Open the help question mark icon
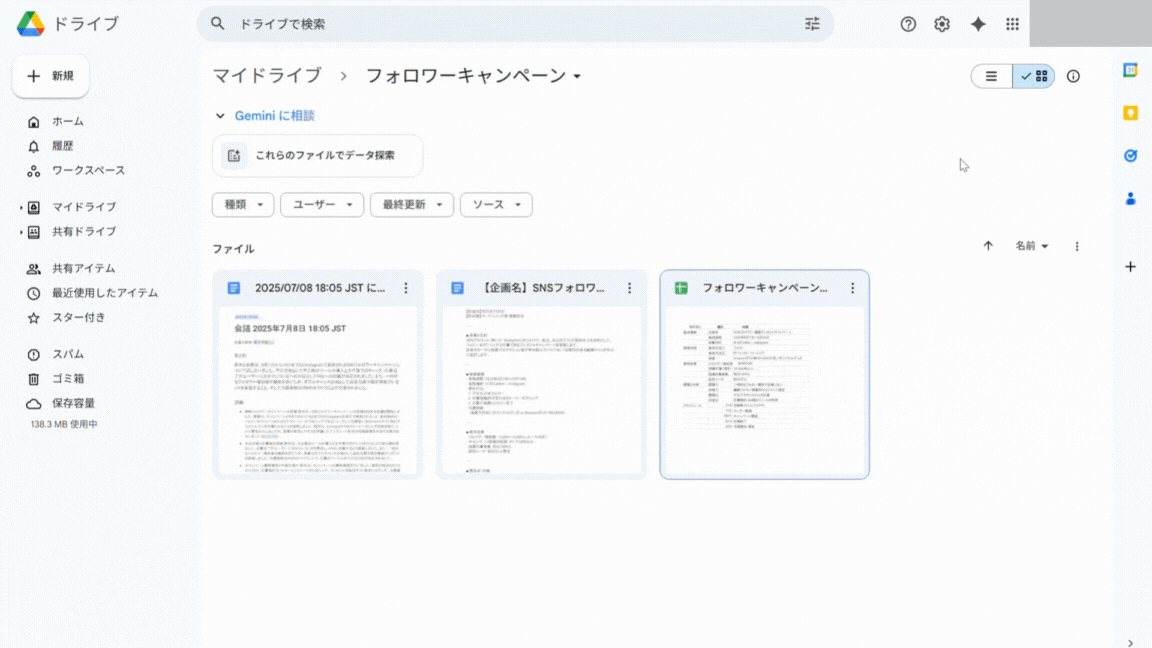The width and height of the screenshot is (1152, 648). [x=908, y=24]
